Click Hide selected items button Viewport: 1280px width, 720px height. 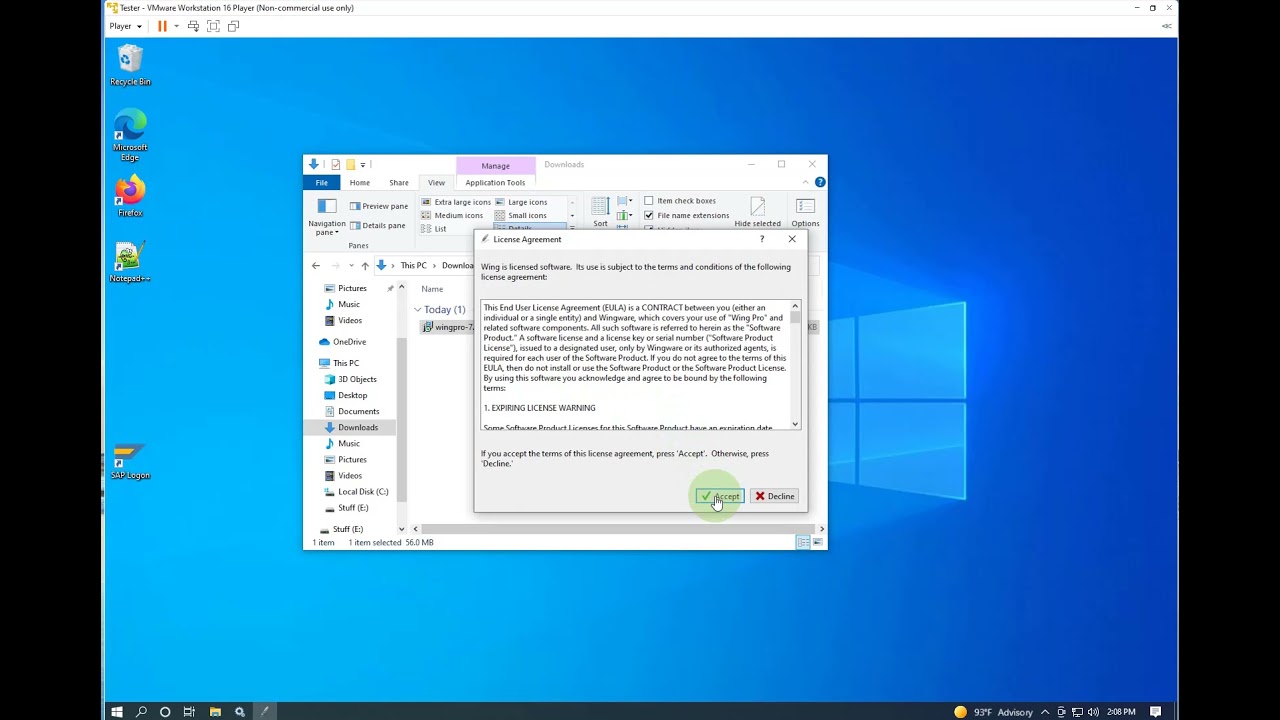[757, 212]
